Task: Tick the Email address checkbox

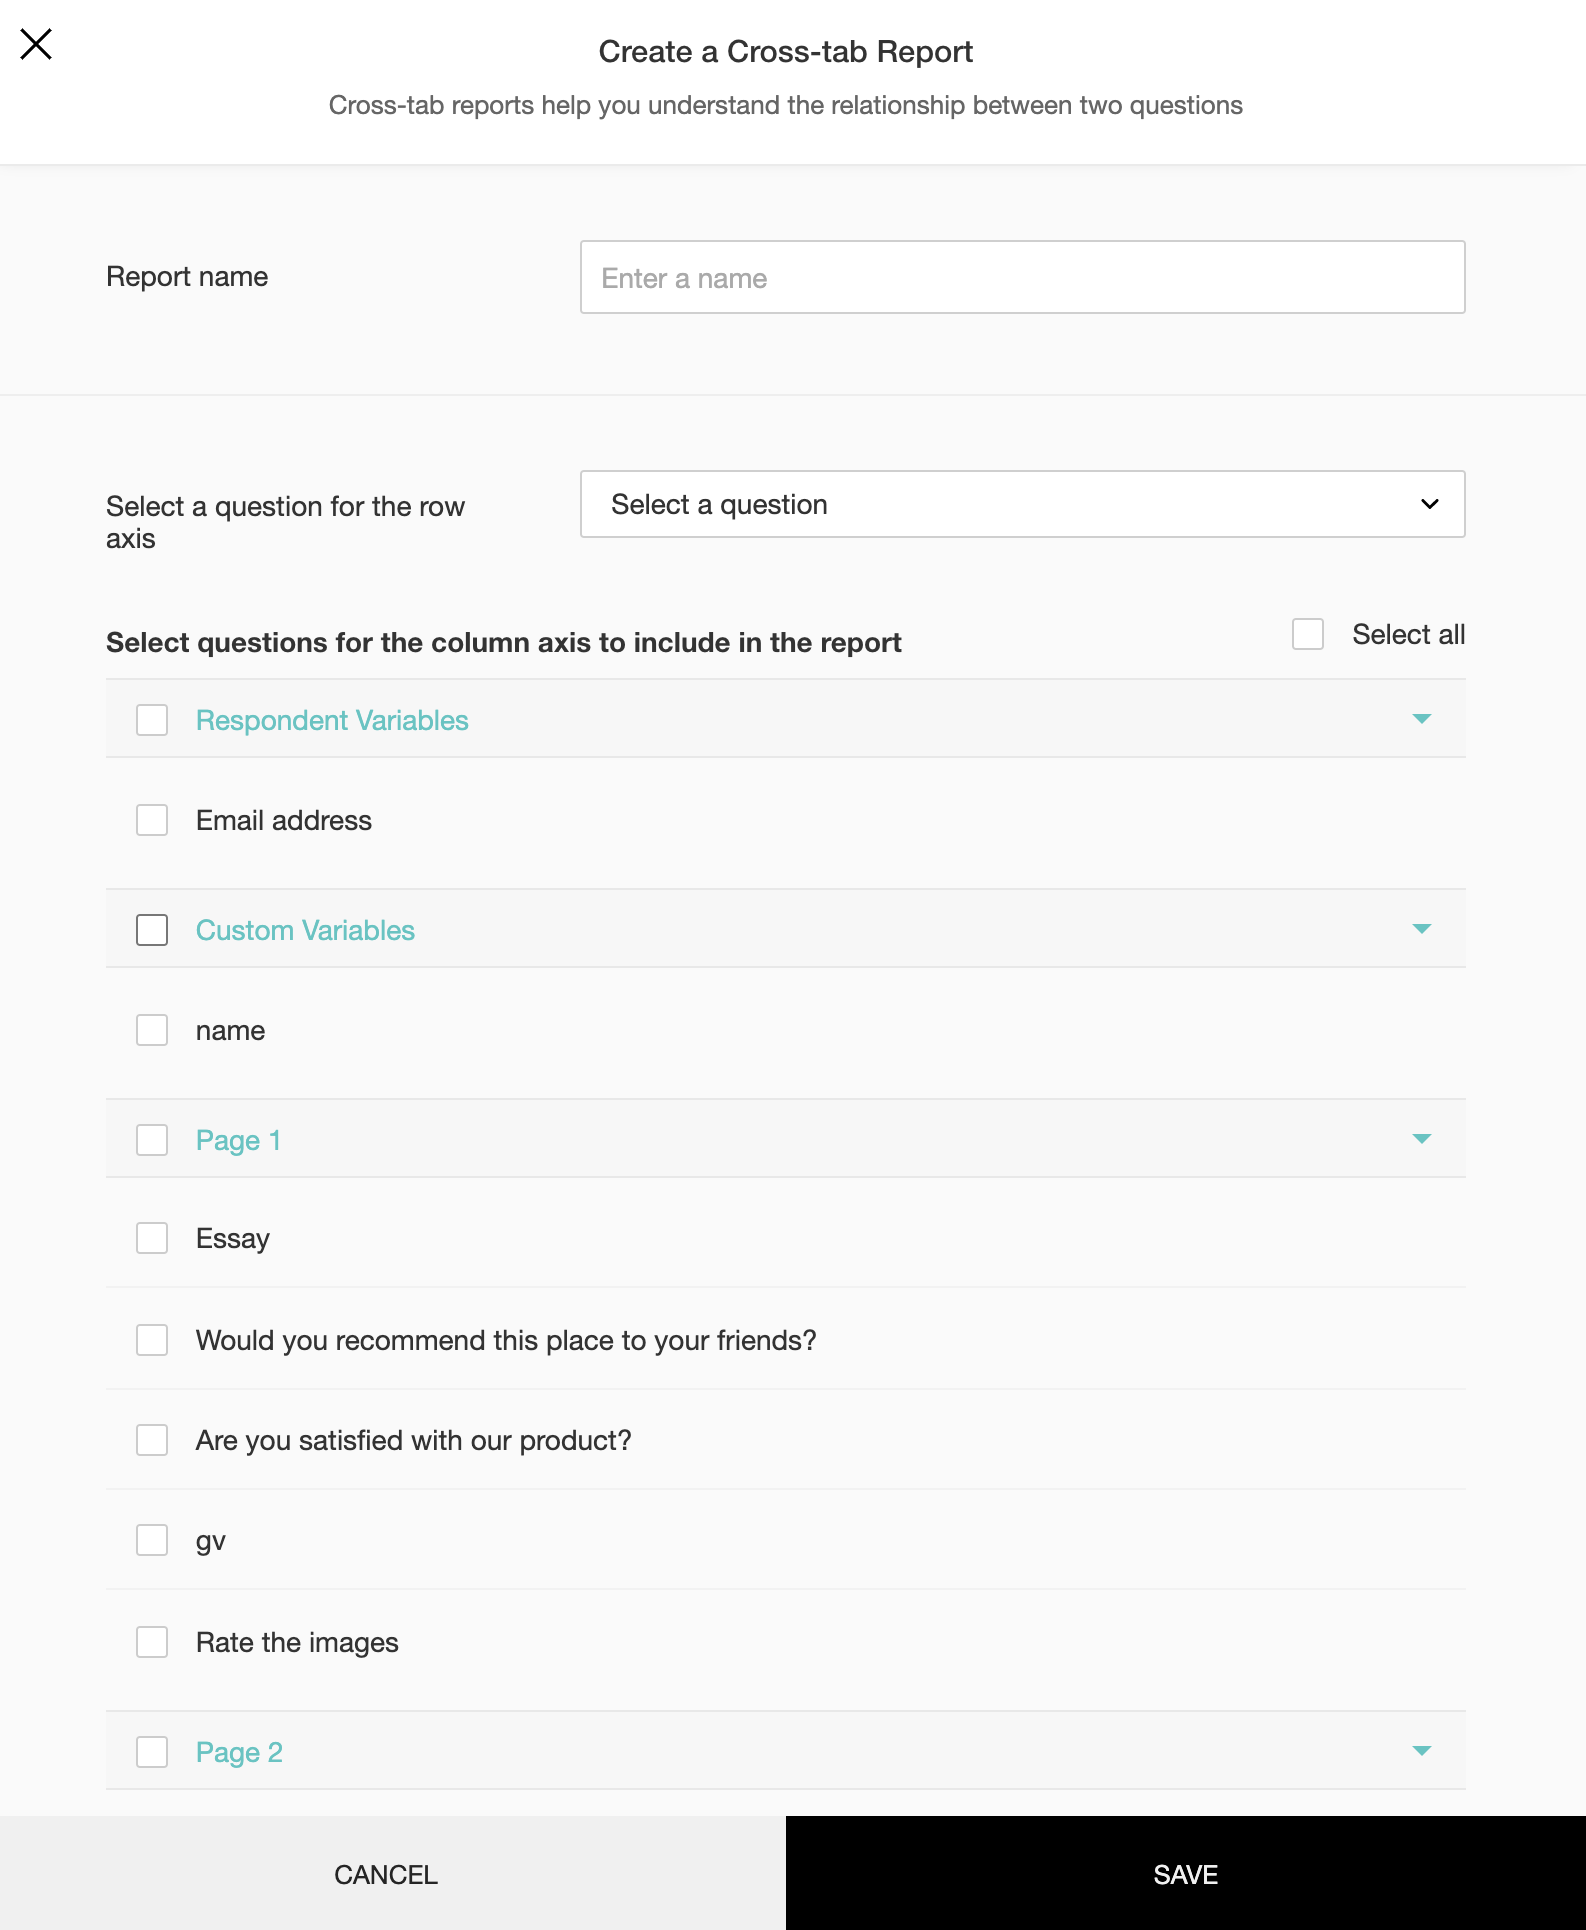Action: click(152, 820)
